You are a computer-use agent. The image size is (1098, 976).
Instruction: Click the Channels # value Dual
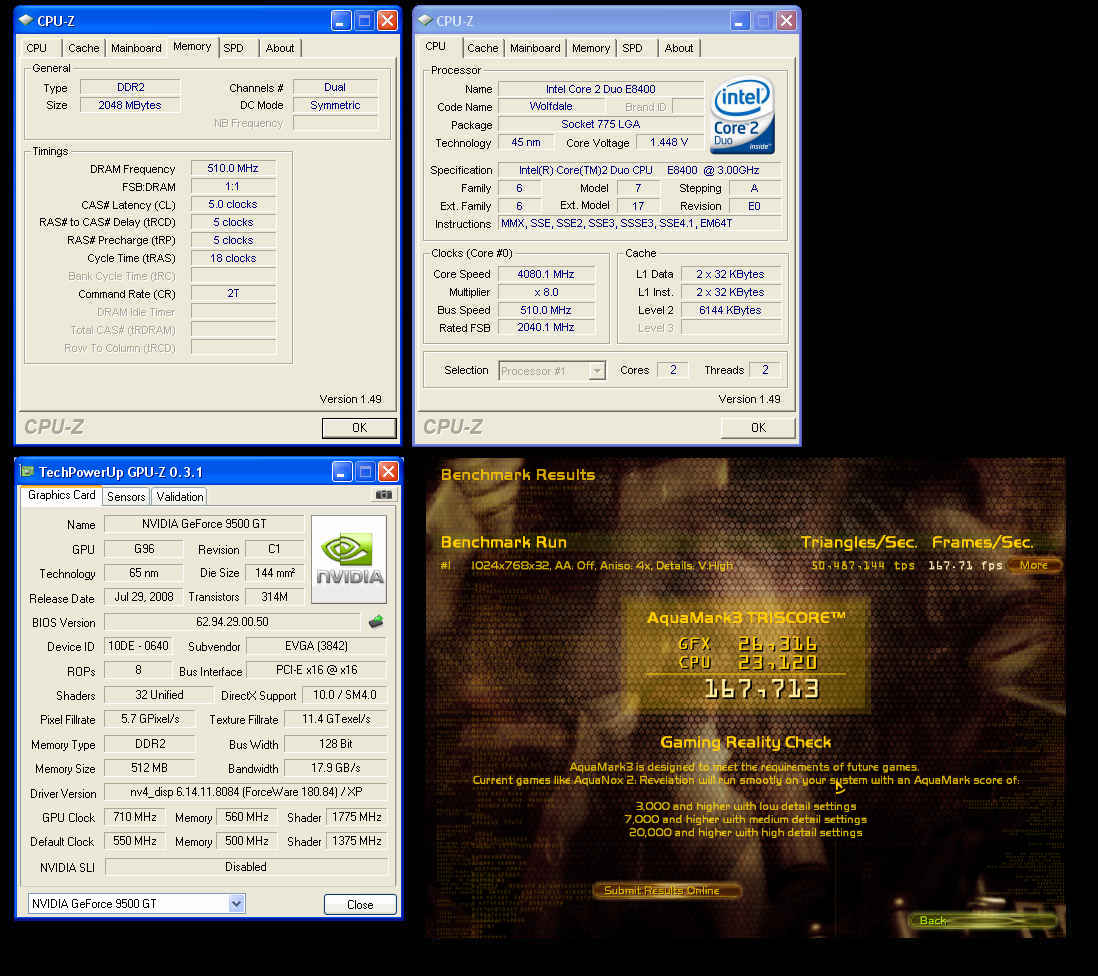pyautogui.click(x=335, y=88)
